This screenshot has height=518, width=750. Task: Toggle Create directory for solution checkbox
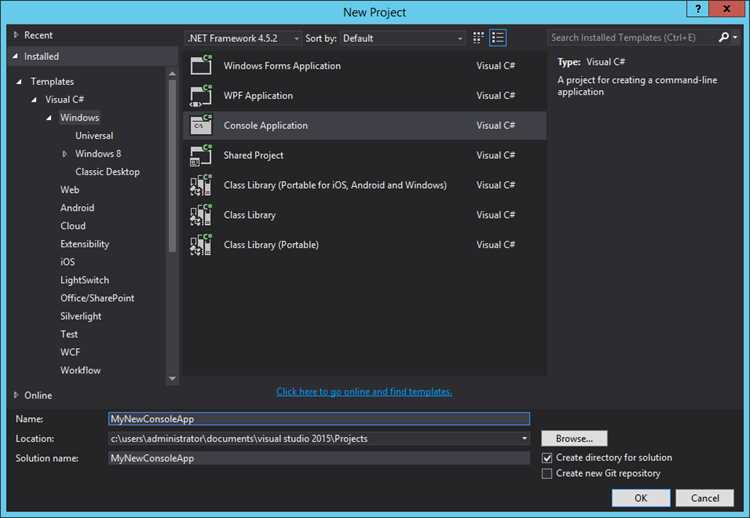pos(547,458)
